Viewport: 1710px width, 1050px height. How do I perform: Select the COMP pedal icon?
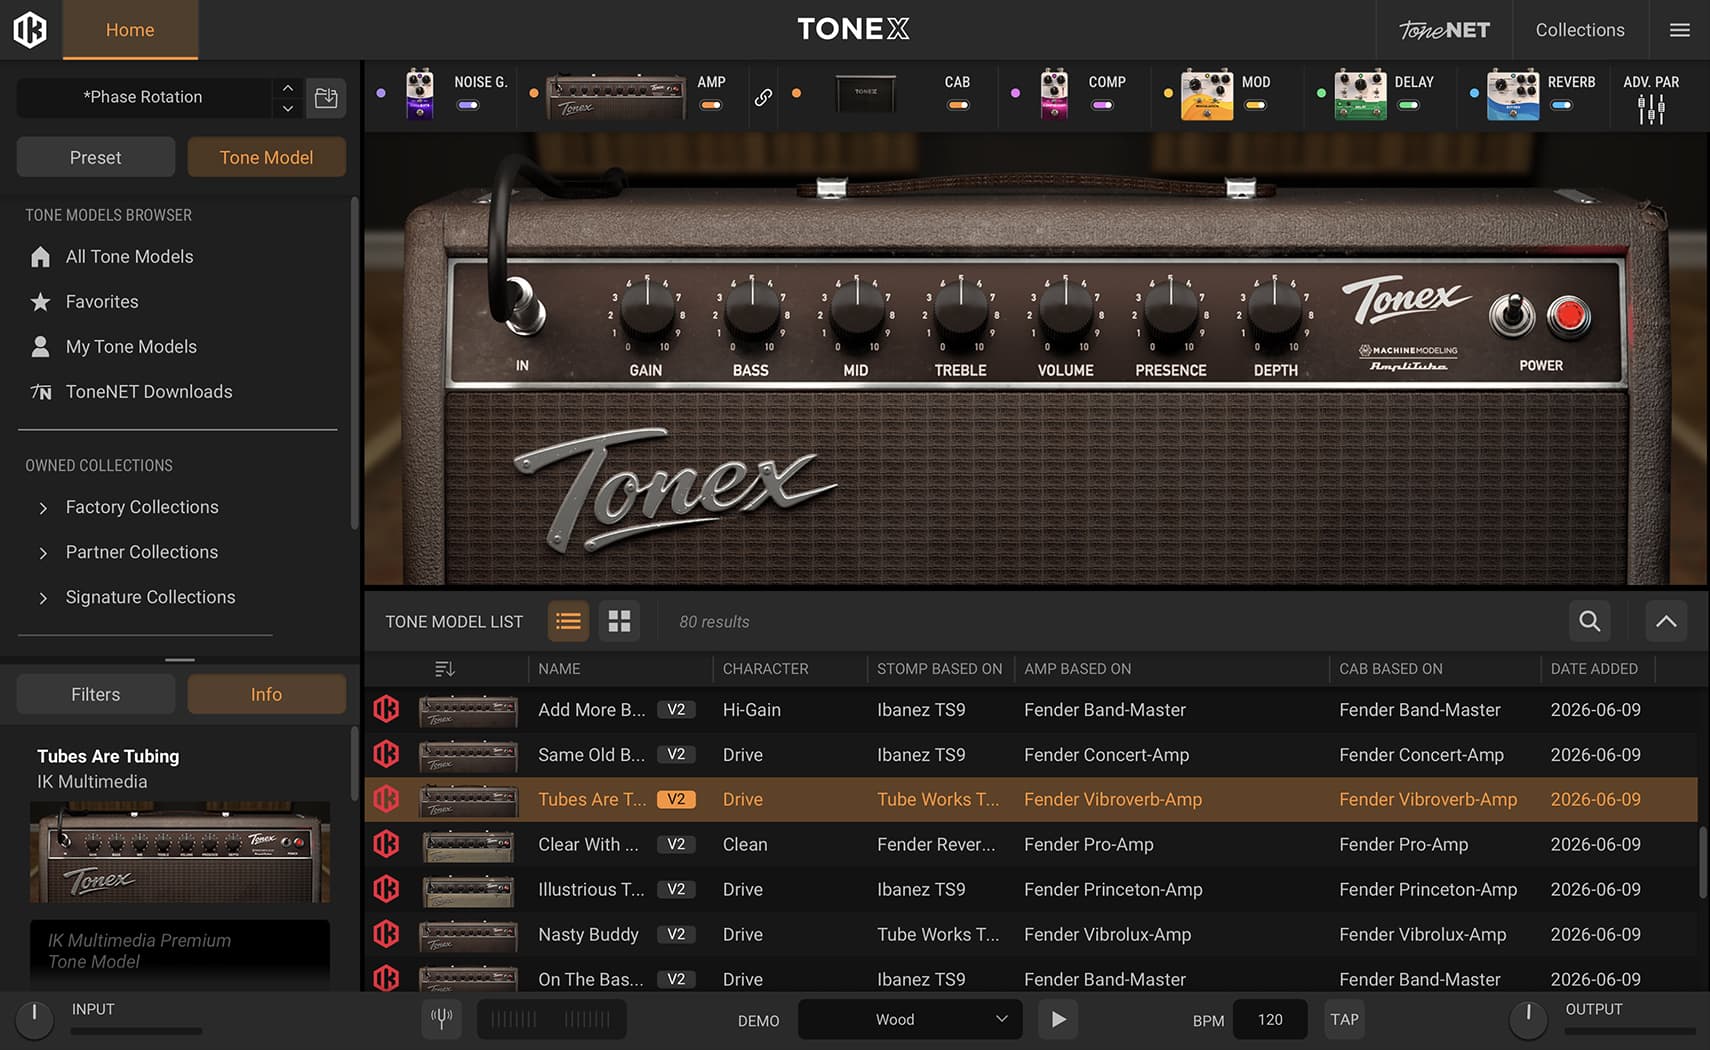(1054, 94)
